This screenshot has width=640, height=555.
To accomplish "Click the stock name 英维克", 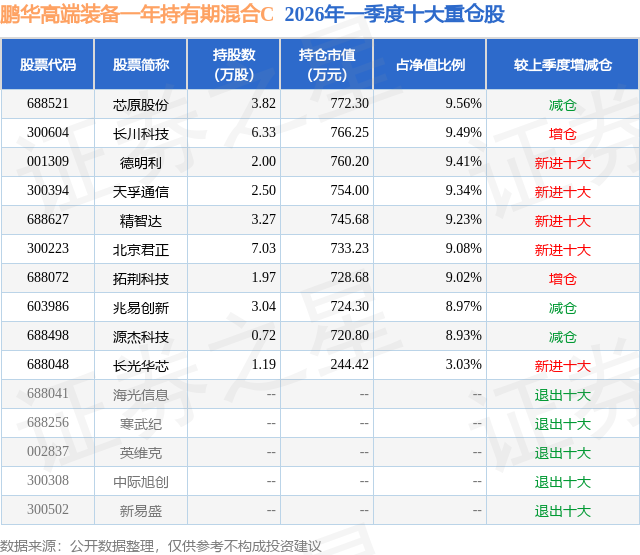I will [141, 453].
